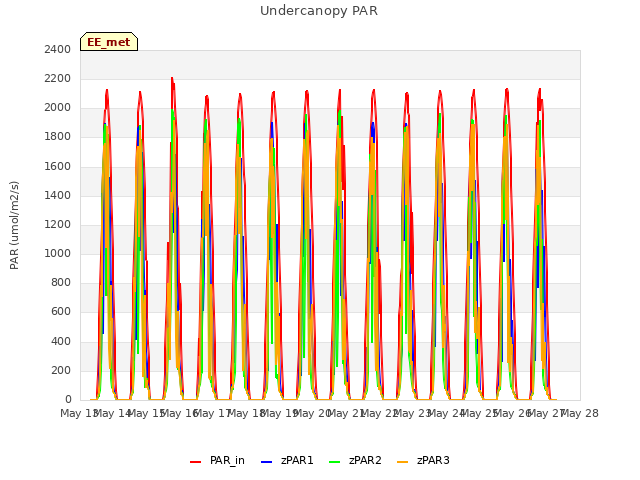Click the Undercanopy PAR chart title
Image resolution: width=640 pixels, height=480 pixels.
coord(319,11)
